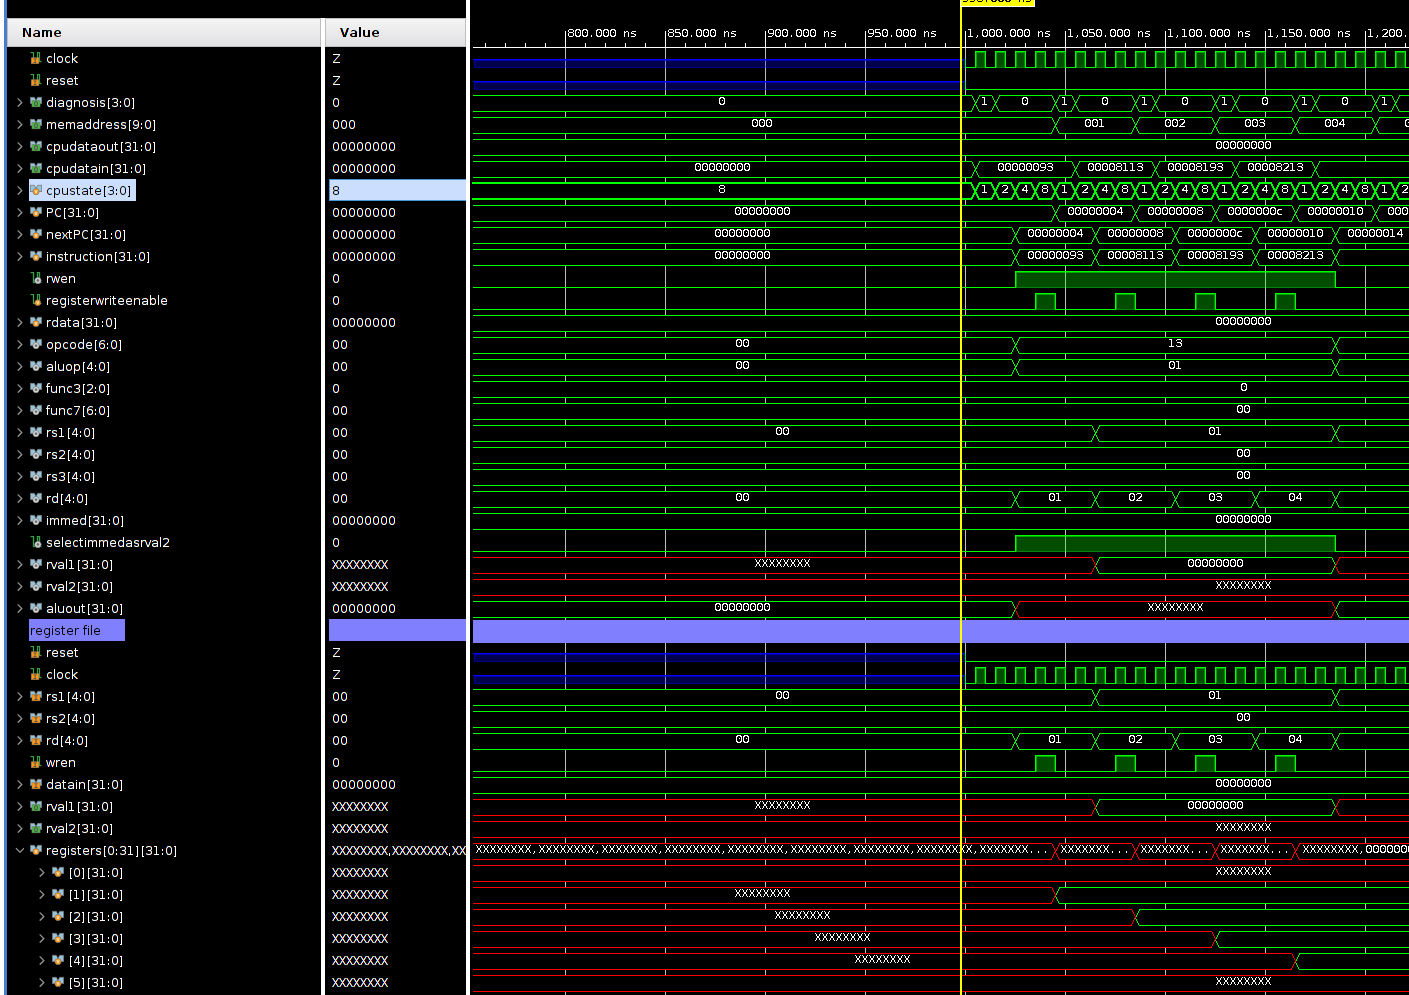The height and width of the screenshot is (995, 1409).
Task: Expand the diagnosis[3:0] signal
Action: coord(20,102)
